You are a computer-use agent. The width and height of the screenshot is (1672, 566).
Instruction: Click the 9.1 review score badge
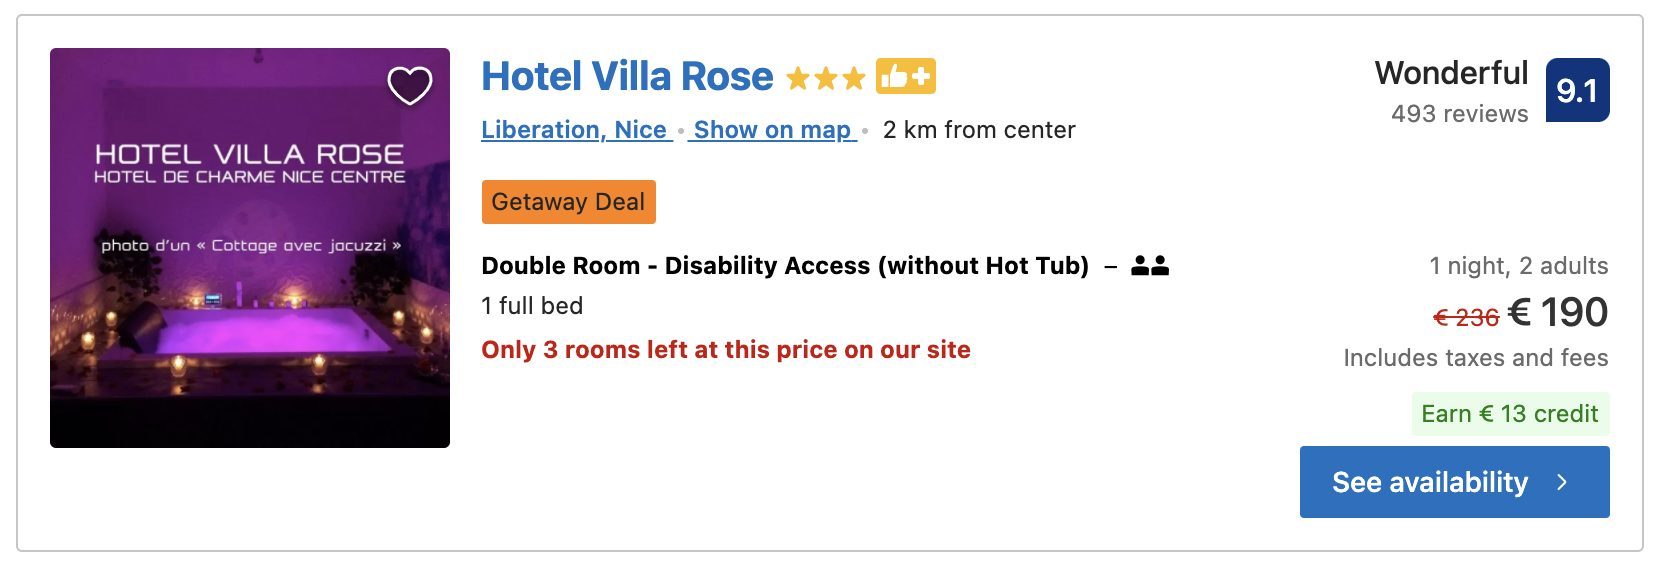tap(1577, 91)
